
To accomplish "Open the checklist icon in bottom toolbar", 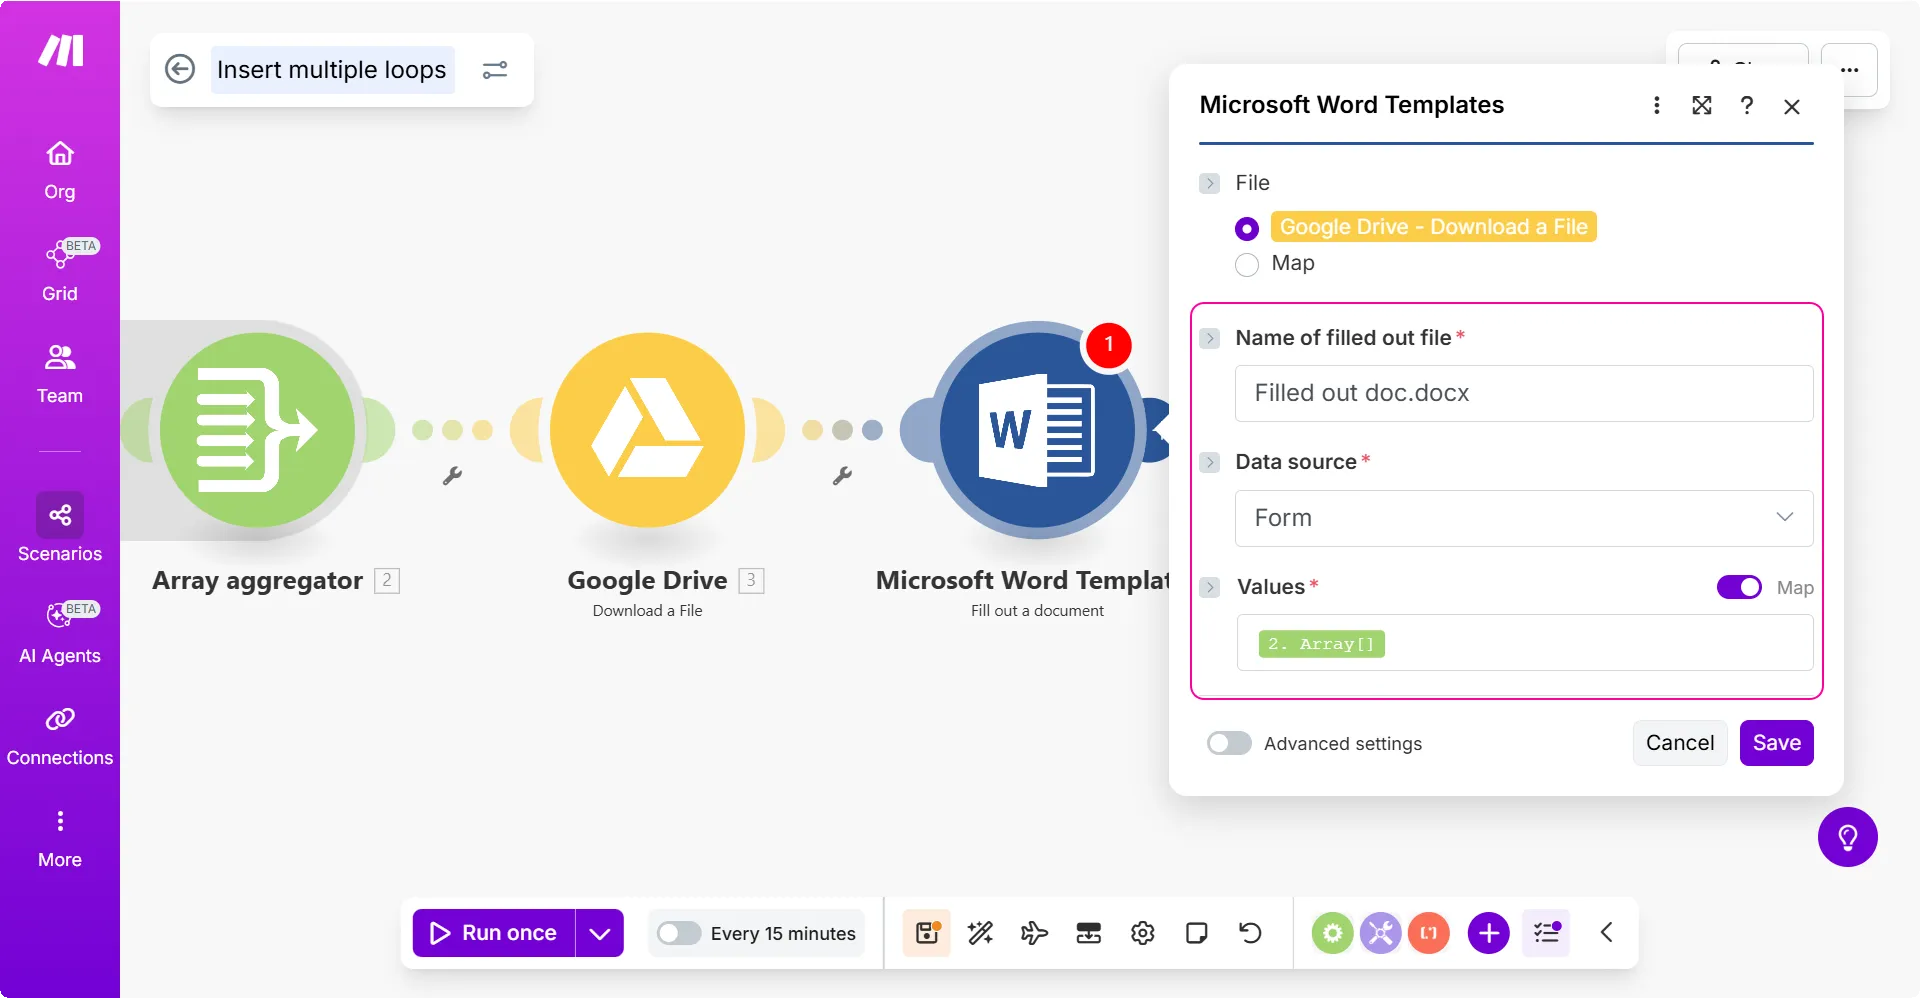I will click(x=1546, y=933).
